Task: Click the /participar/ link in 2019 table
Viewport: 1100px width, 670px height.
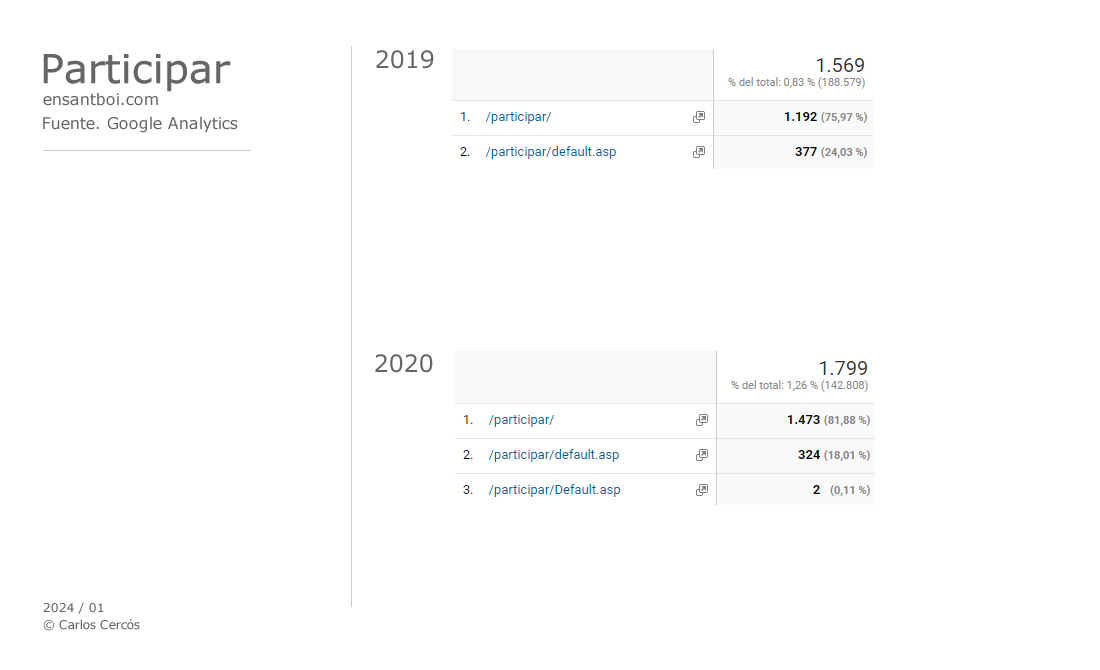Action: 518,117
